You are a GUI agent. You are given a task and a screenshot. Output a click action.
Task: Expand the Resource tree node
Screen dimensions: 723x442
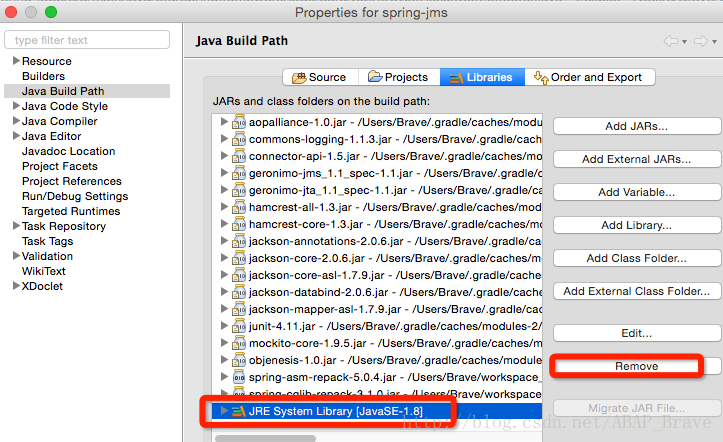click(16, 60)
